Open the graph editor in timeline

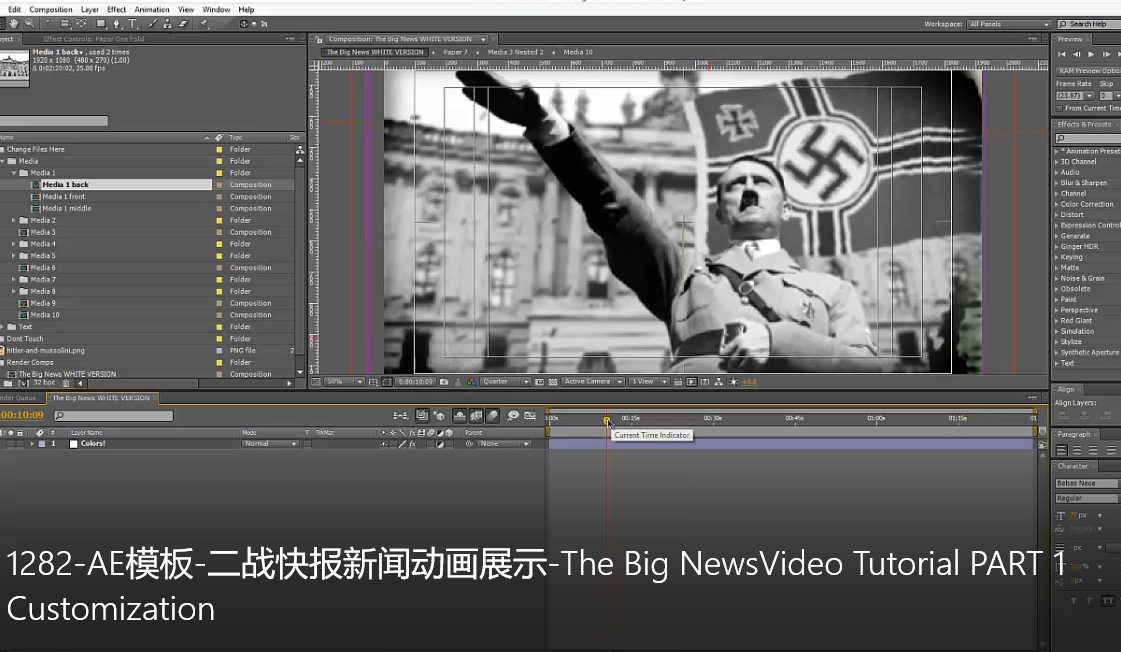(530, 415)
